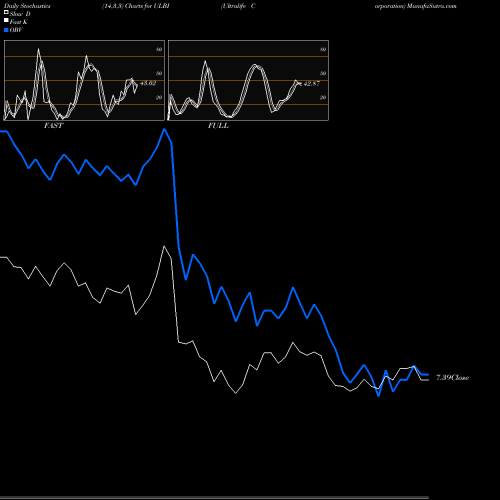The image size is (500, 500).
Task: Click the 'Daily Stochastics' title text
Action: tap(27, 6)
